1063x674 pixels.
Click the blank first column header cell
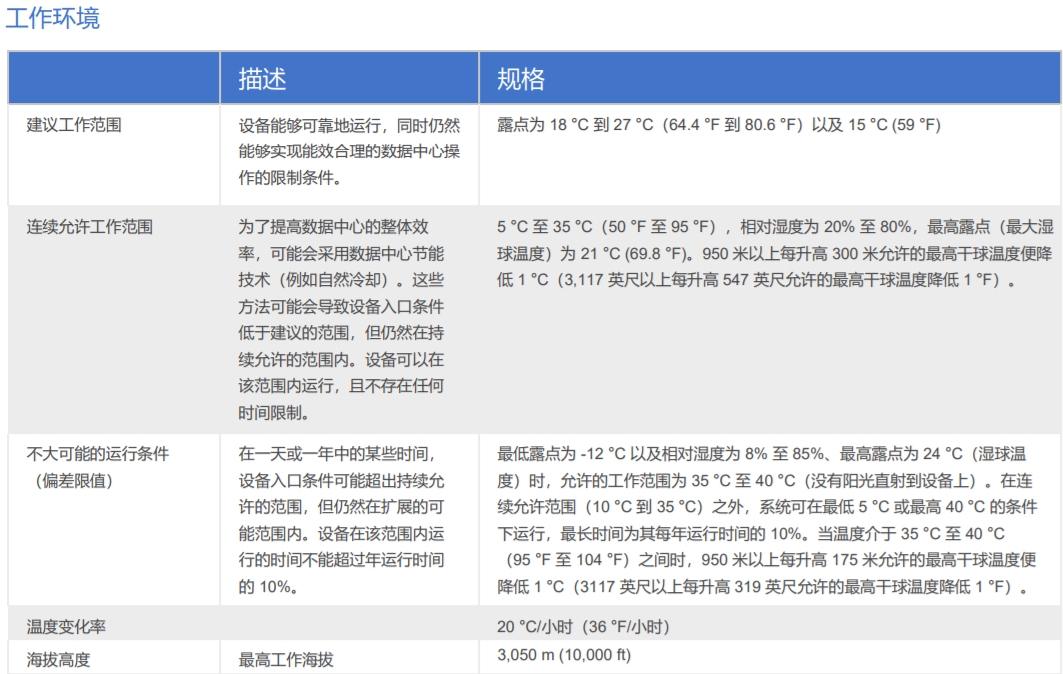[114, 79]
